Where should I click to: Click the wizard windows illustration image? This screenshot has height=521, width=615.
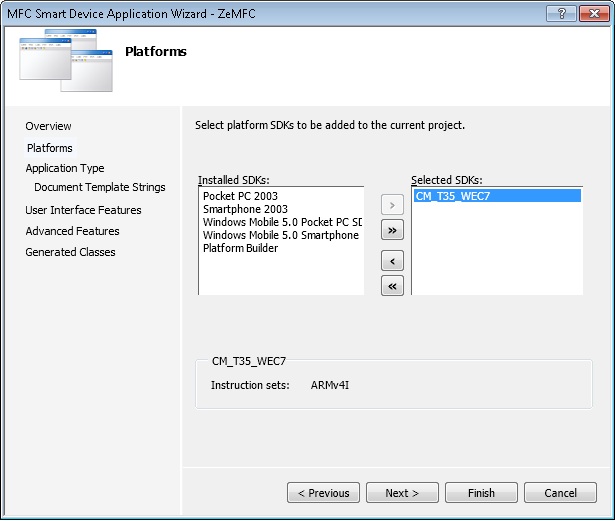coord(66,60)
